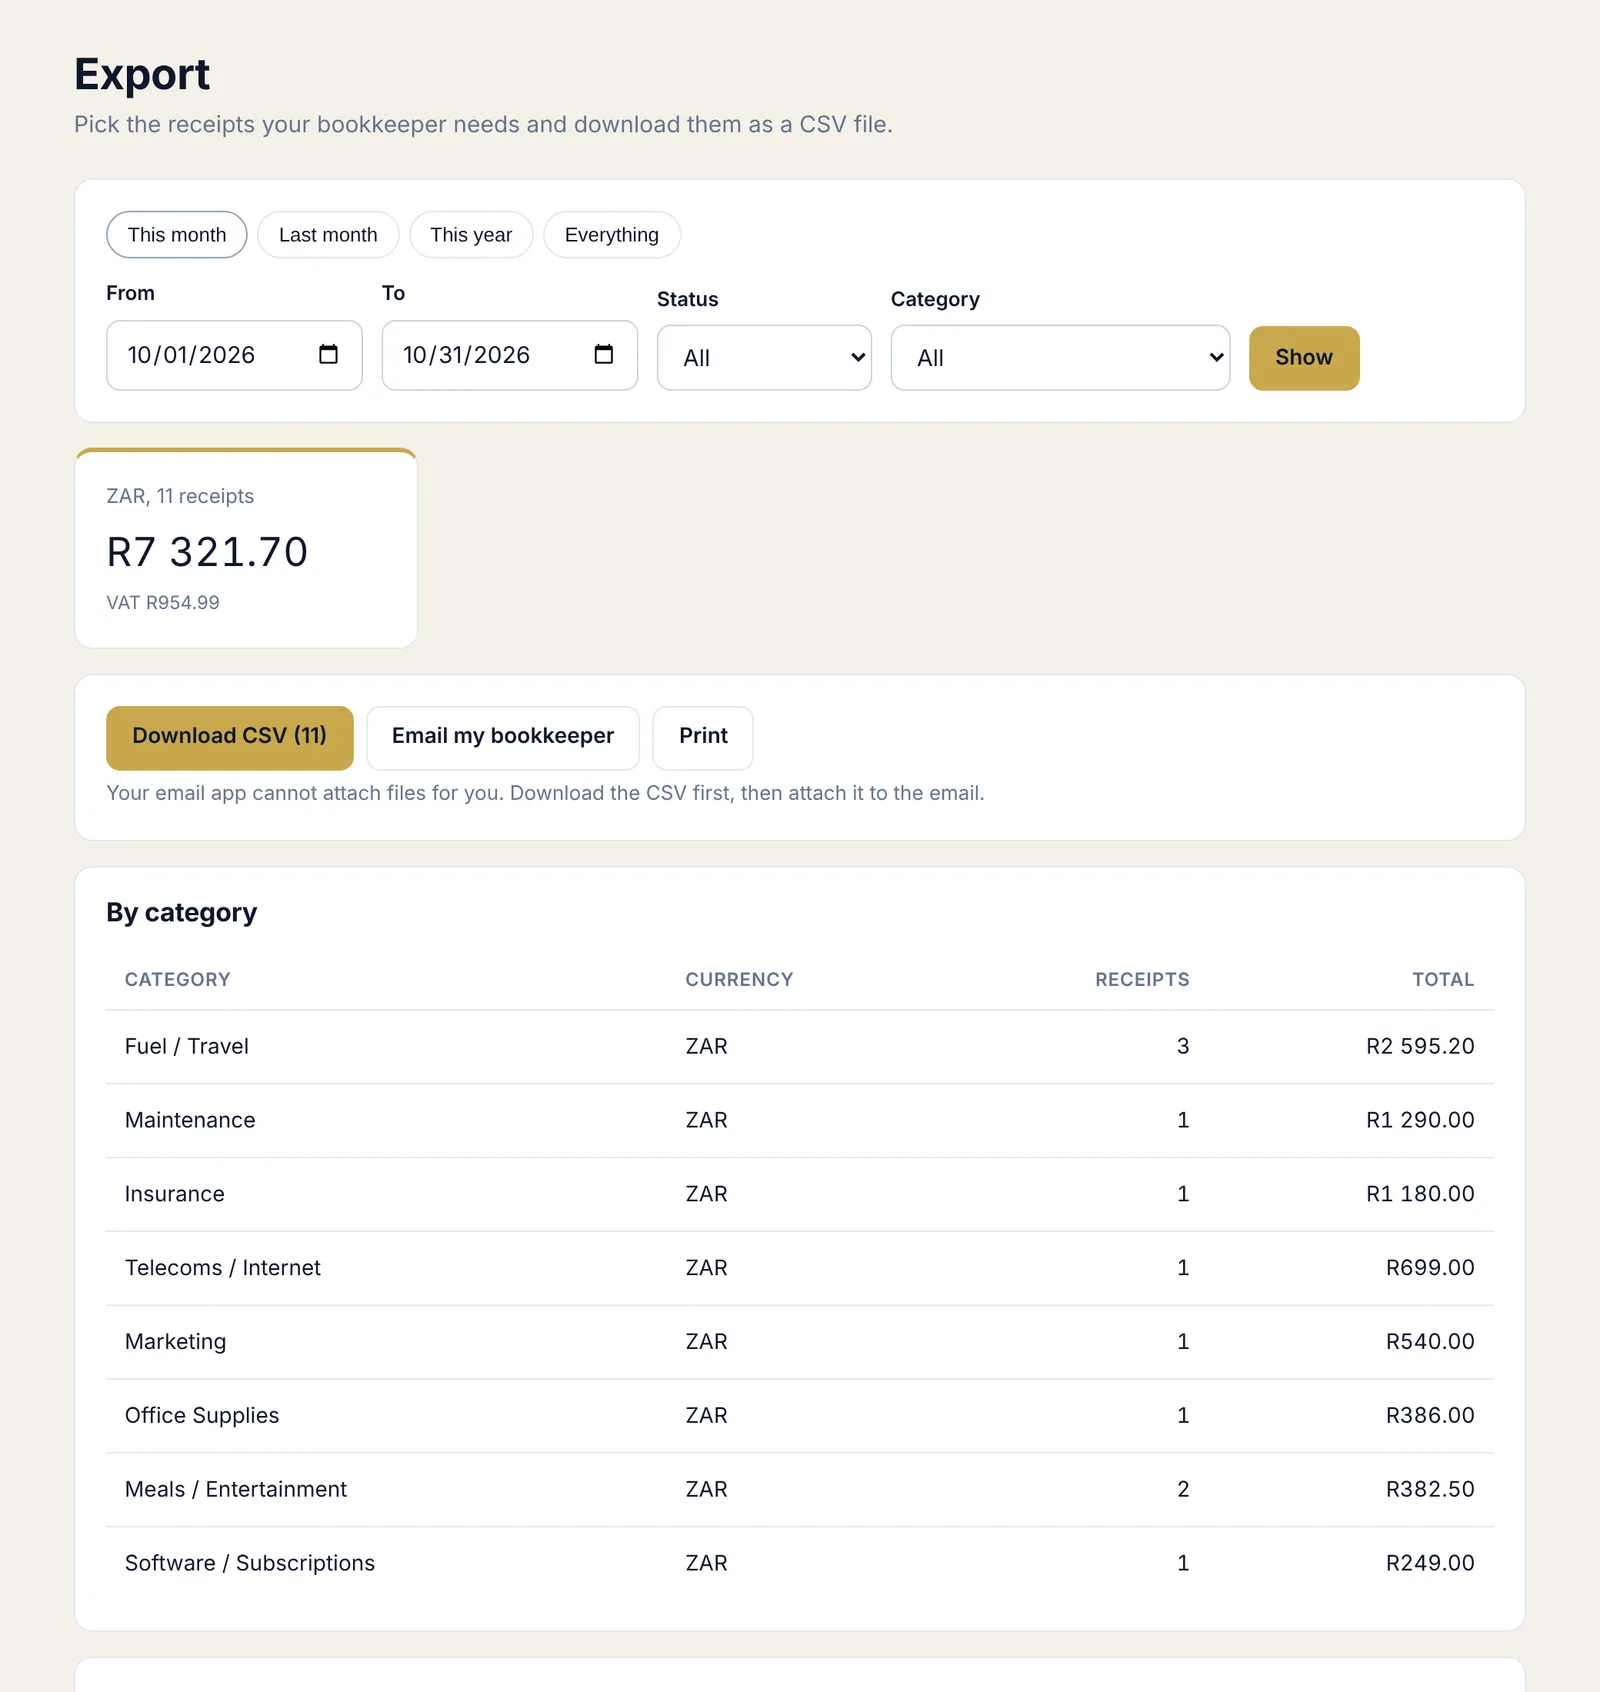
Task: Click the R699.00 total value
Action: pos(1430,1268)
